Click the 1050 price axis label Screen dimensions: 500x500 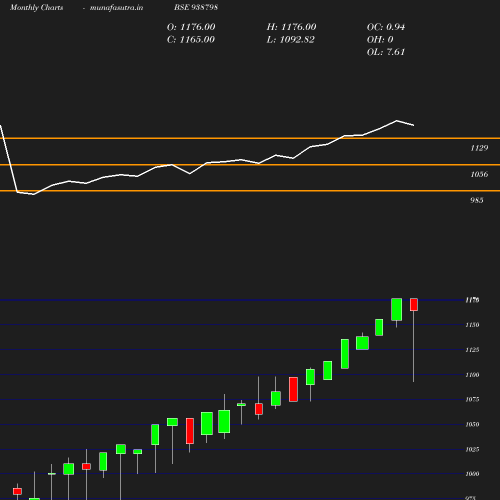(x=472, y=424)
